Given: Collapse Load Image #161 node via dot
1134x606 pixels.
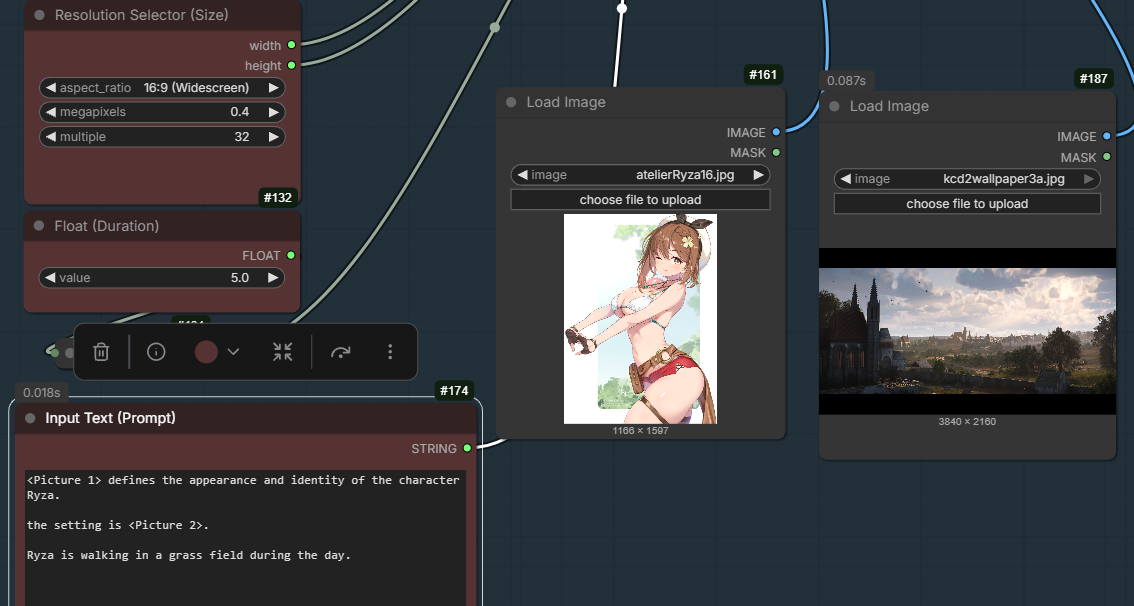Looking at the screenshot, I should 511,102.
